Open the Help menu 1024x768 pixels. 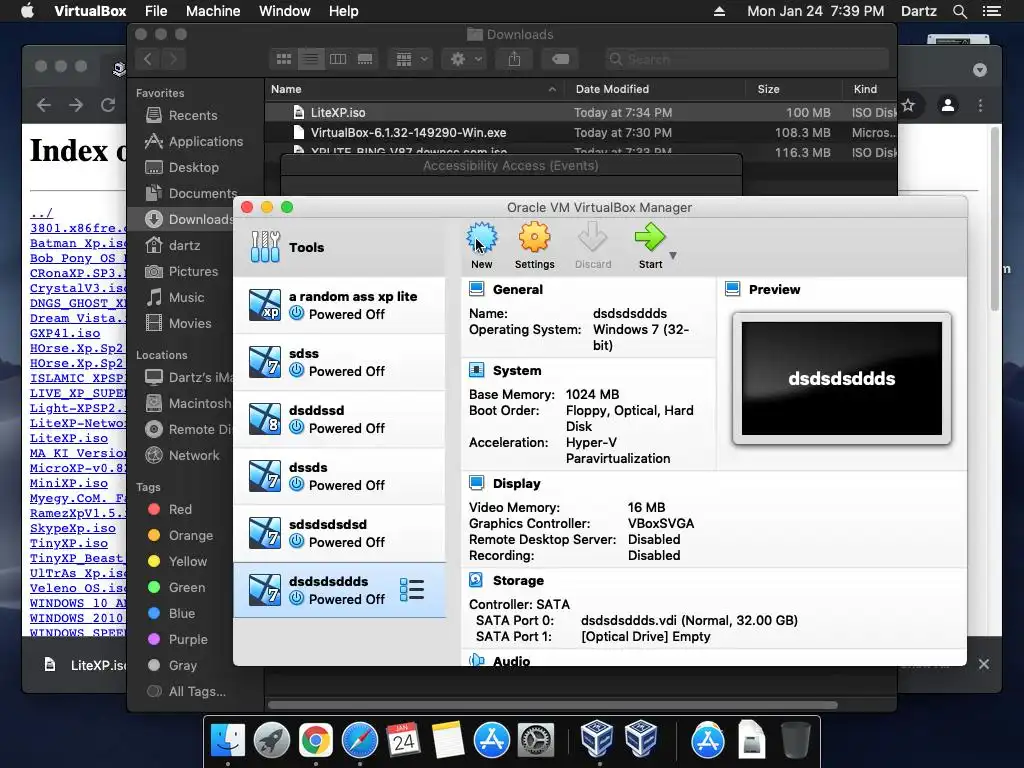point(344,11)
